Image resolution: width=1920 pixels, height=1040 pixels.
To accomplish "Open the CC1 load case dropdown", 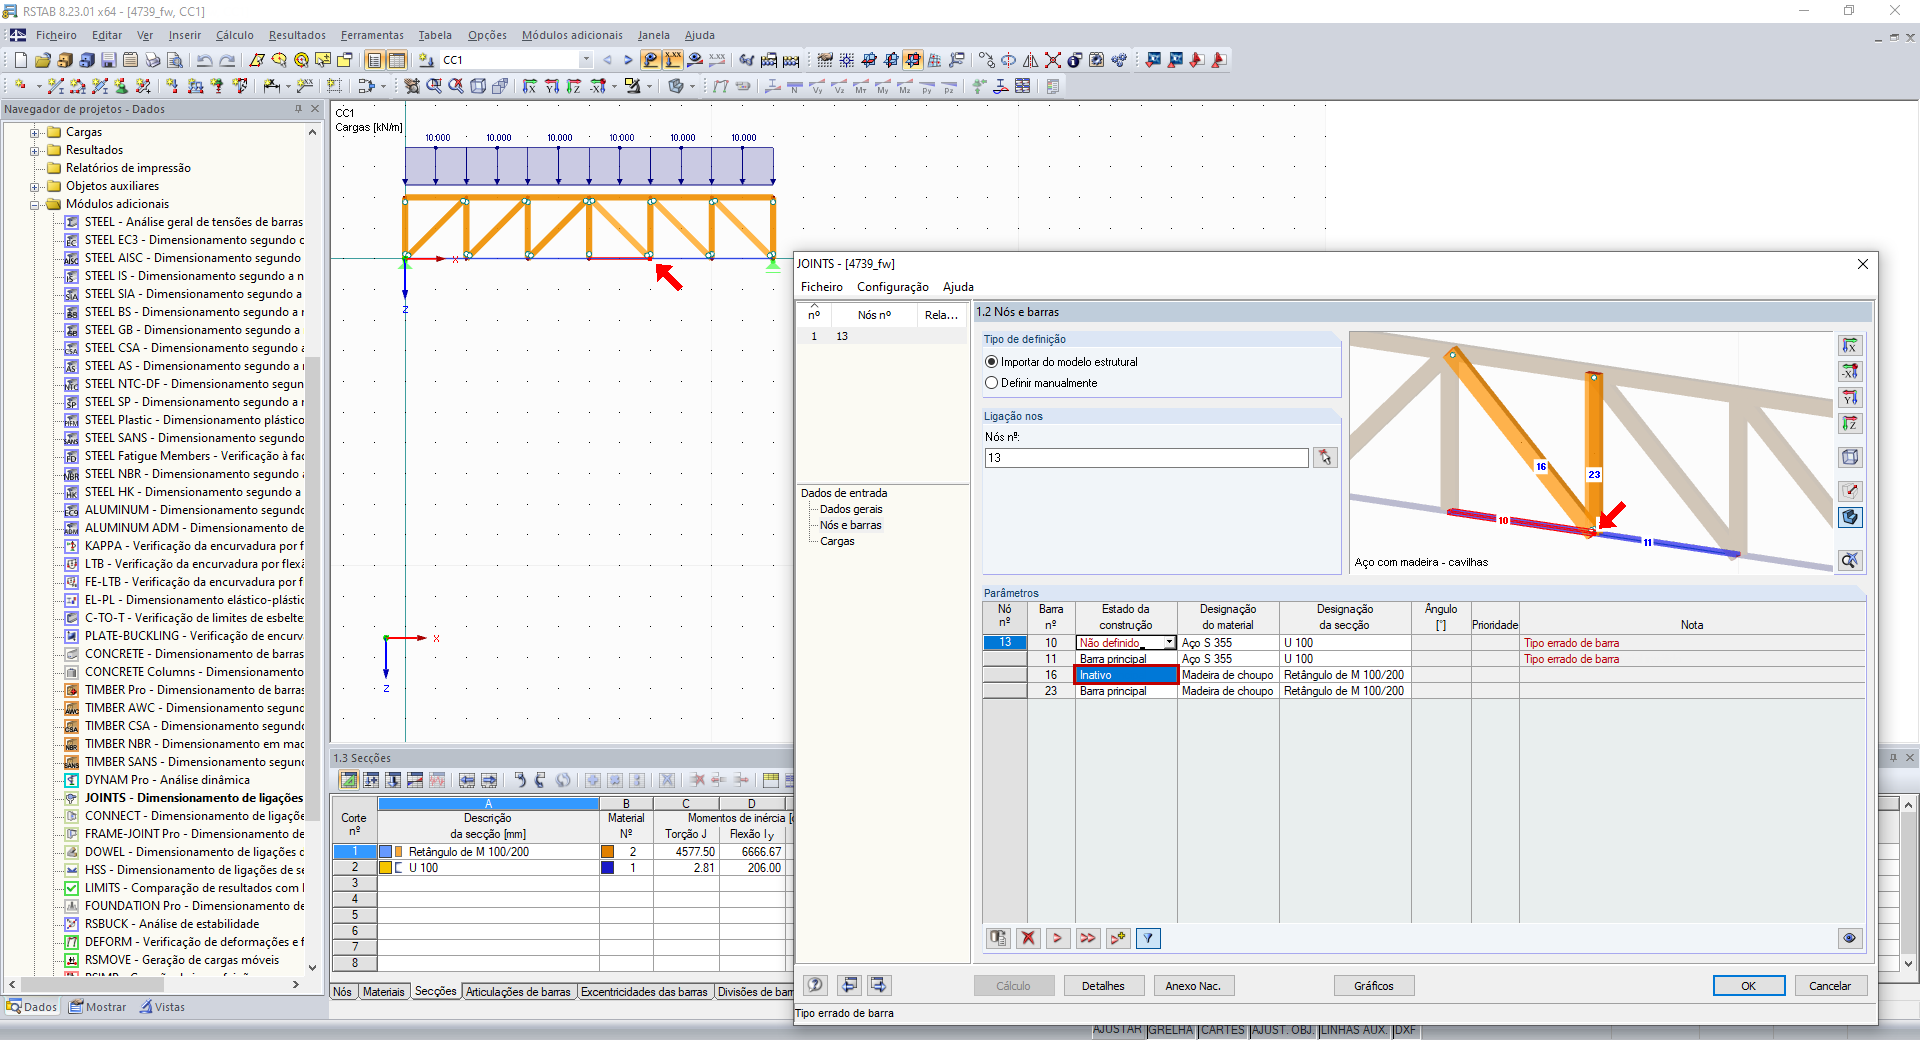I will coord(586,60).
